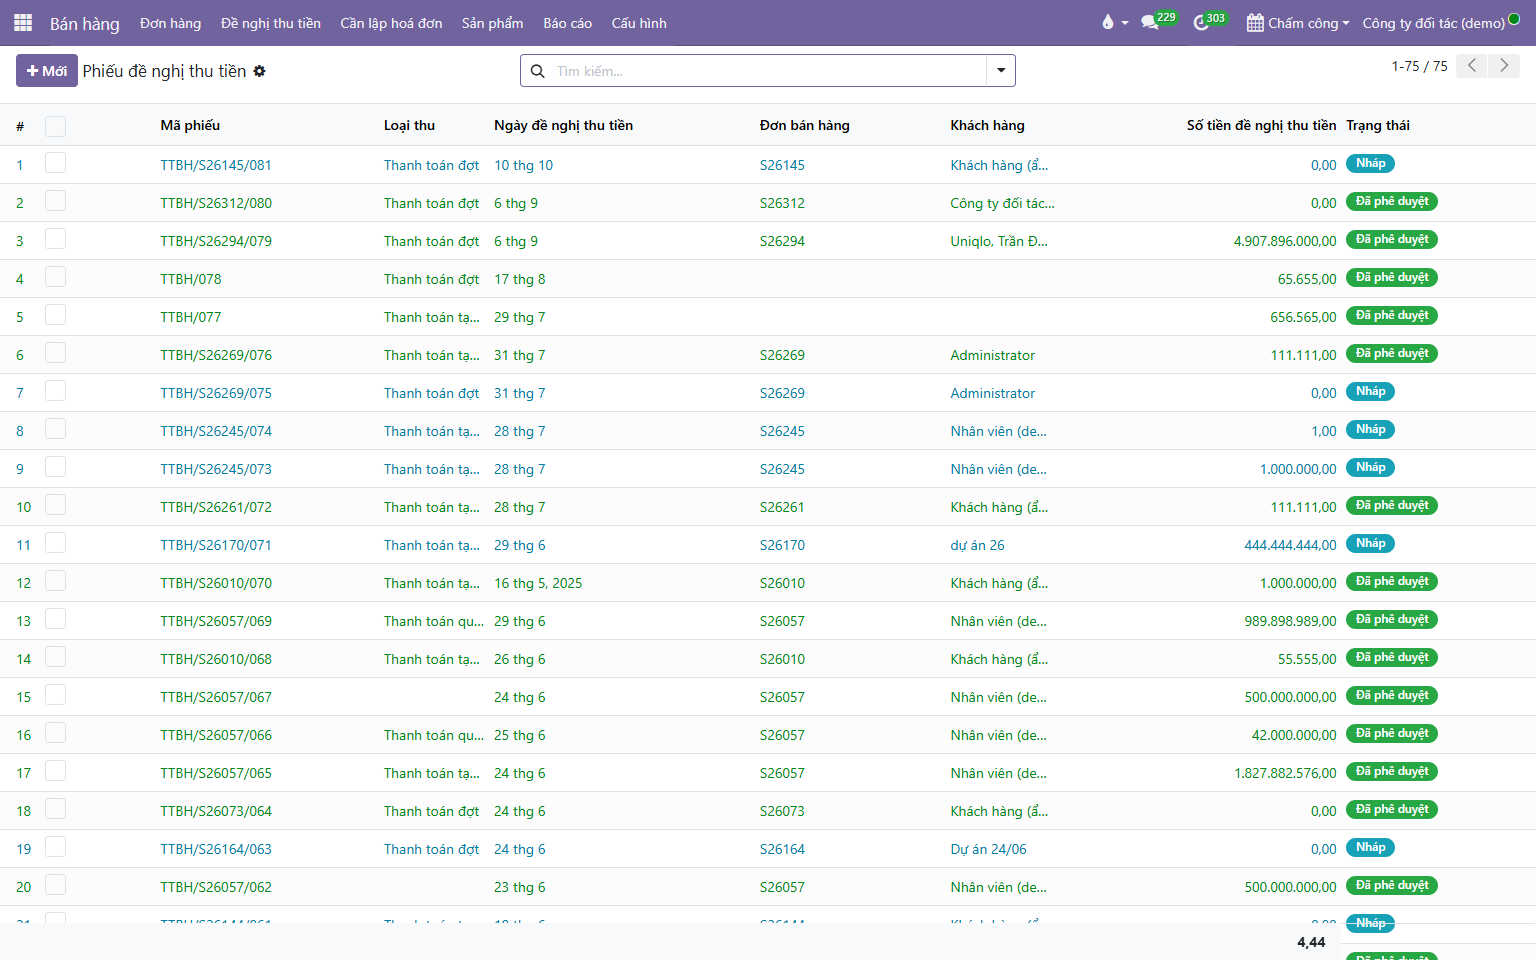Toggle the select-all header checkbox
1536x960 pixels.
(x=56, y=126)
